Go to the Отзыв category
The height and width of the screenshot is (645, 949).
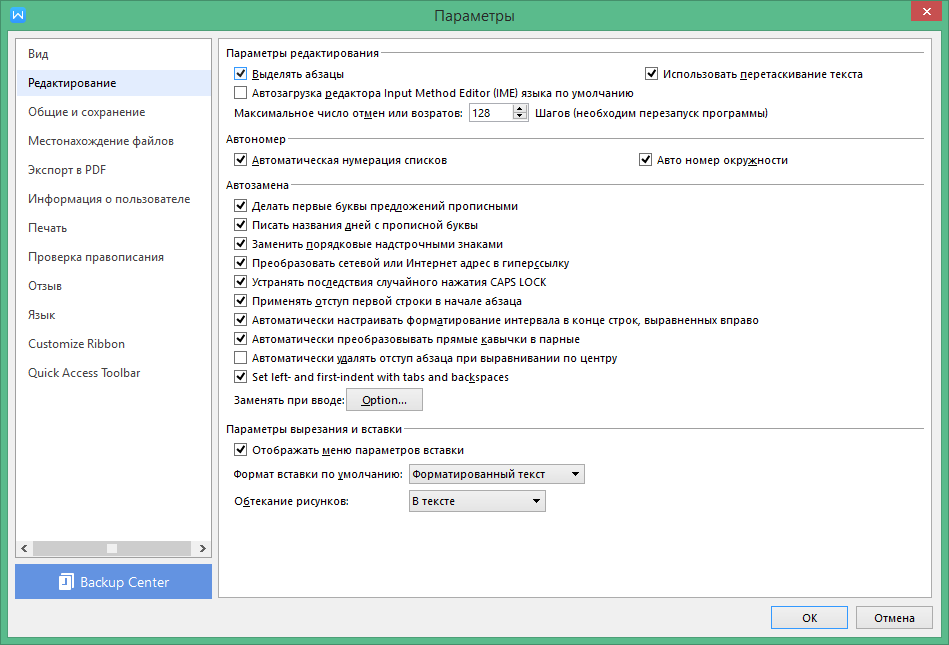coord(113,286)
